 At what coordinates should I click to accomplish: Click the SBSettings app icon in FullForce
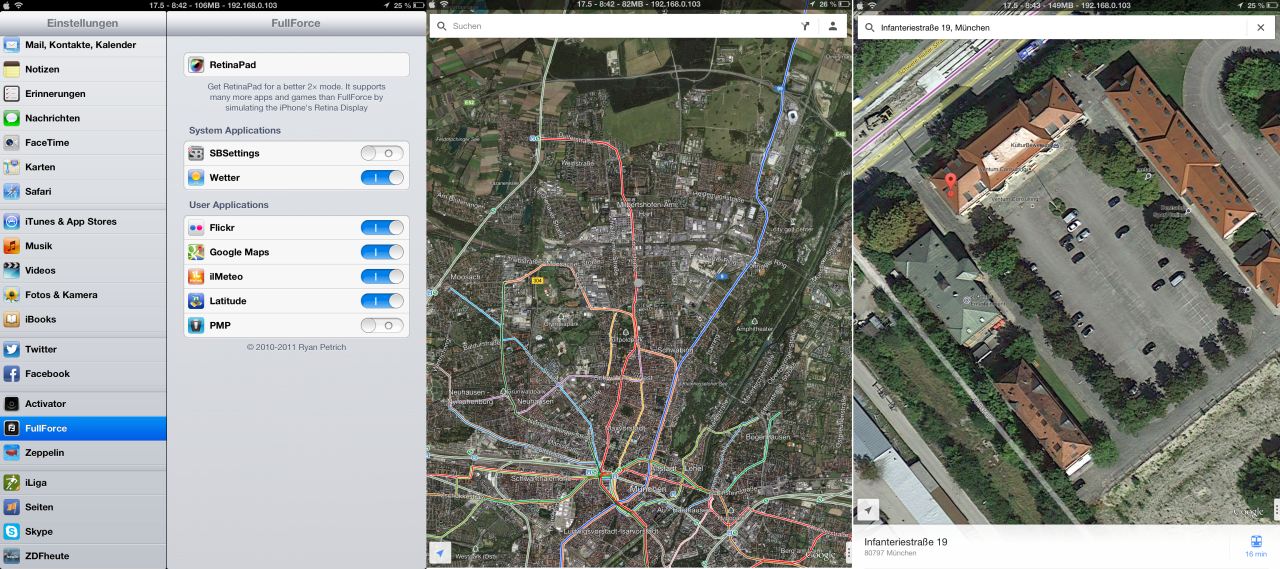(196, 153)
